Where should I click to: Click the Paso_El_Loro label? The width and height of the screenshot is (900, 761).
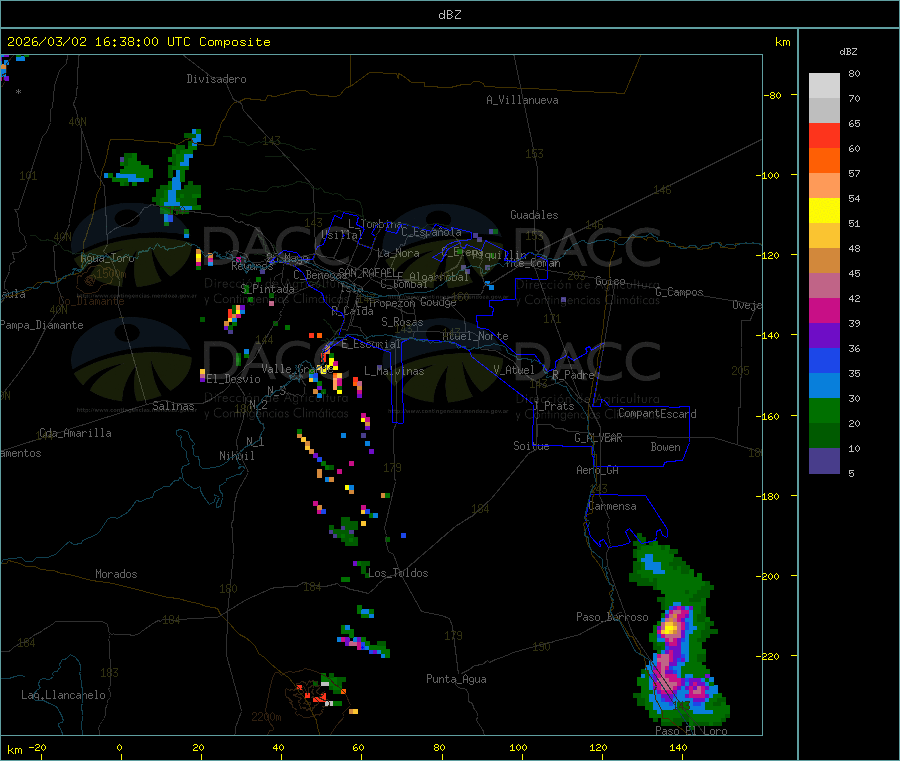692,731
